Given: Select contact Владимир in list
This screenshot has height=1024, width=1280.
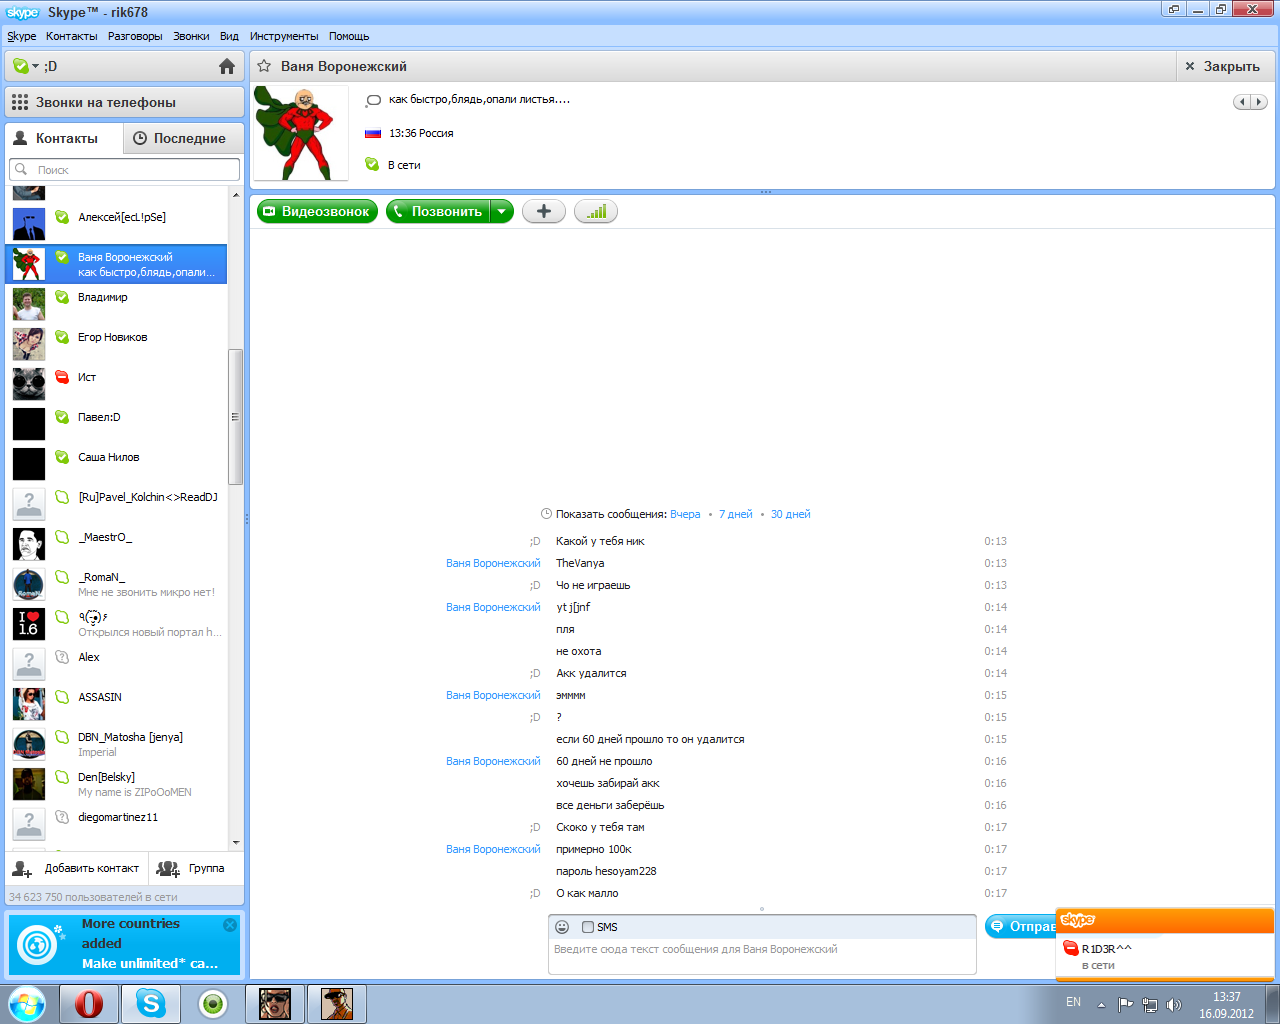Looking at the screenshot, I should (x=117, y=304).
